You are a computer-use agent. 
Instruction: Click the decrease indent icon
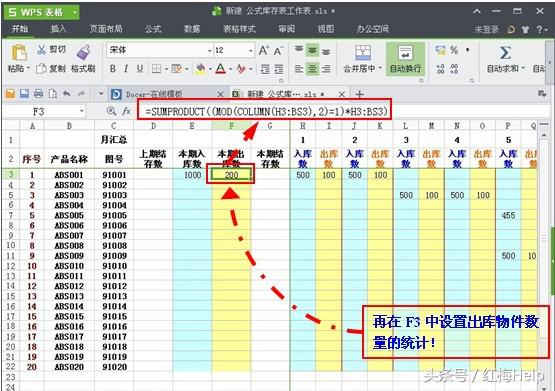click(265, 69)
